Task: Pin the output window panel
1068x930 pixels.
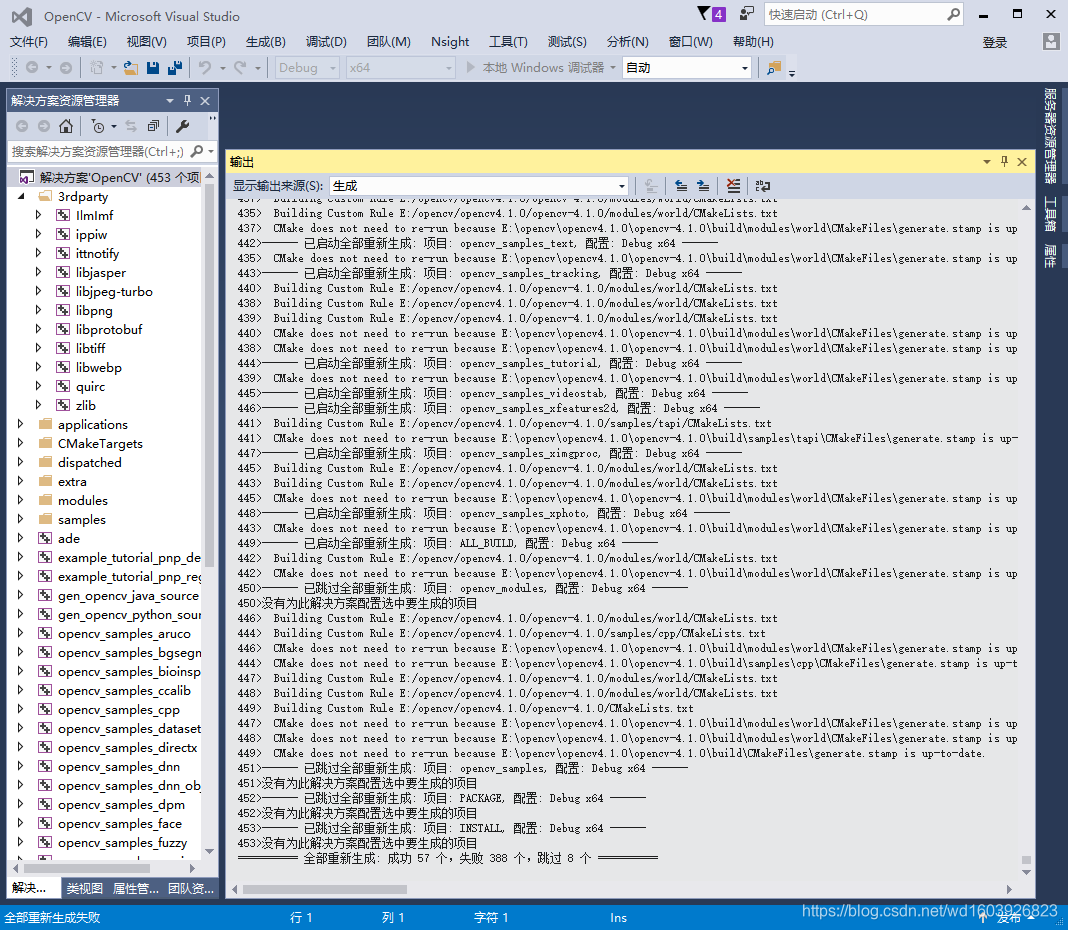Action: click(x=1004, y=161)
